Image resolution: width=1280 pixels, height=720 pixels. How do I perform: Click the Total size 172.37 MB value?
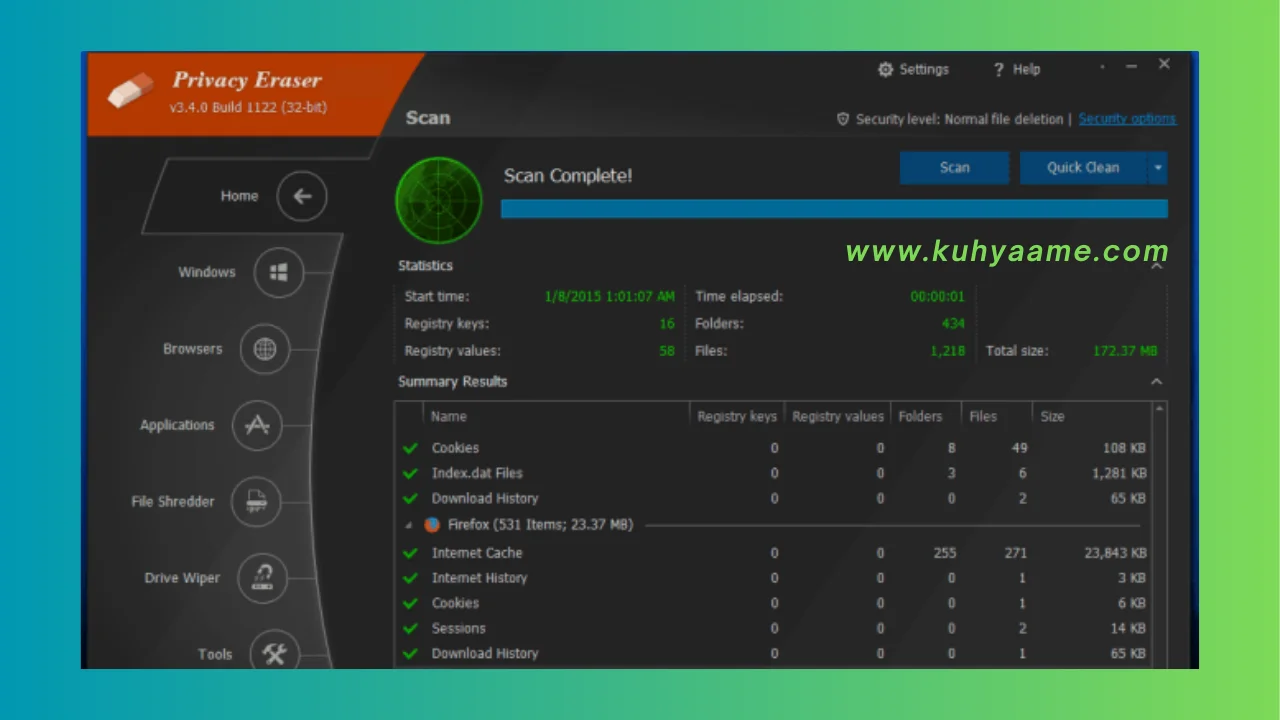1125,351
